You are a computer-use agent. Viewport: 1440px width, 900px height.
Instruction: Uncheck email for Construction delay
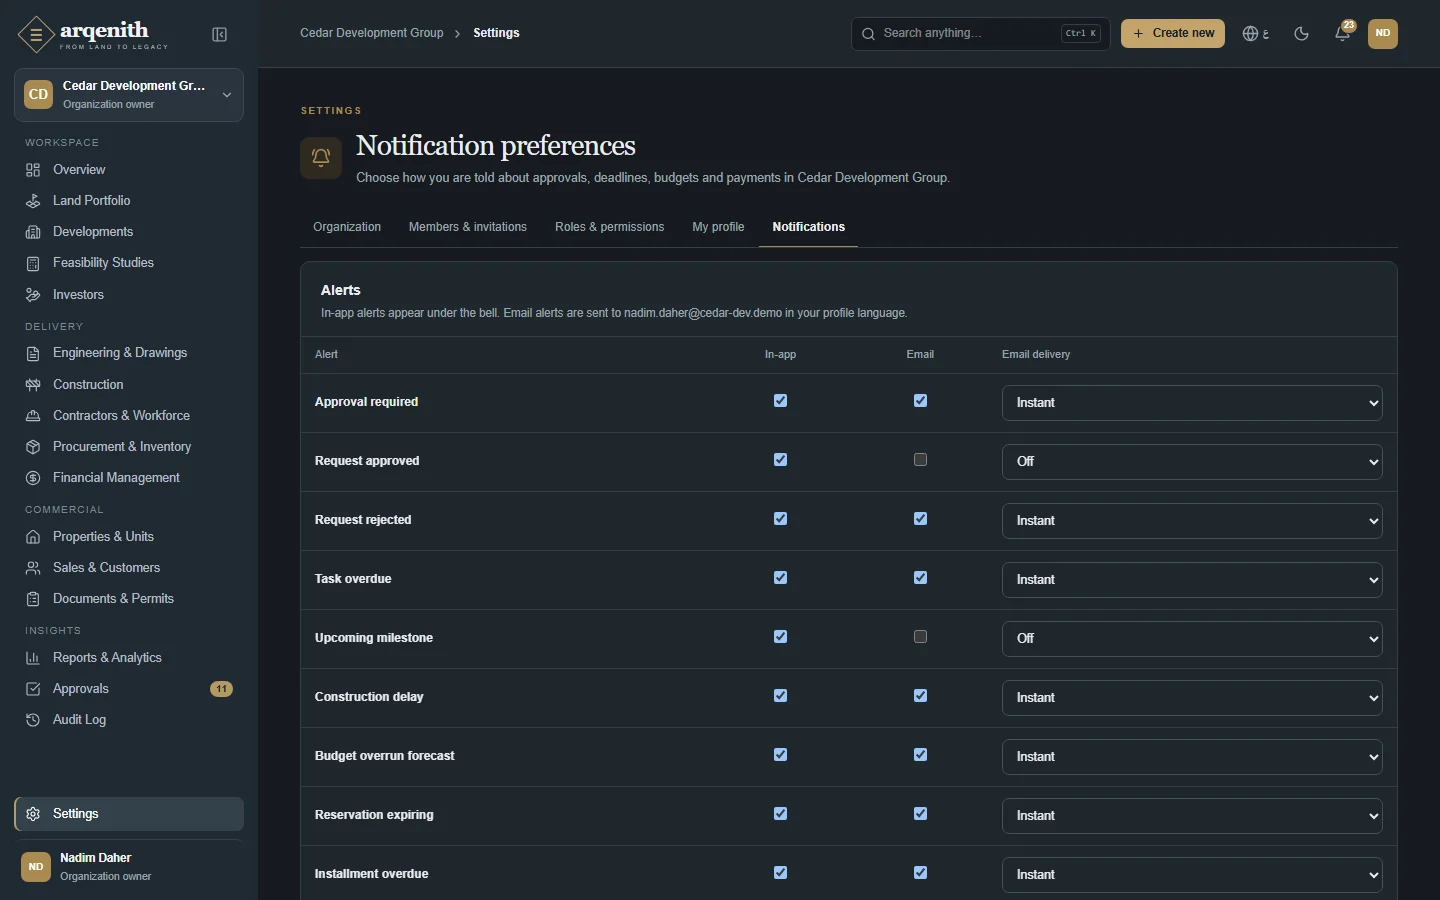tap(921, 696)
